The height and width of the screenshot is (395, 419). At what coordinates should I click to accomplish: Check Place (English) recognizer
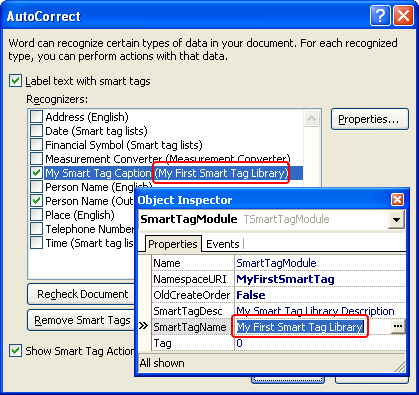pyautogui.click(x=36, y=215)
